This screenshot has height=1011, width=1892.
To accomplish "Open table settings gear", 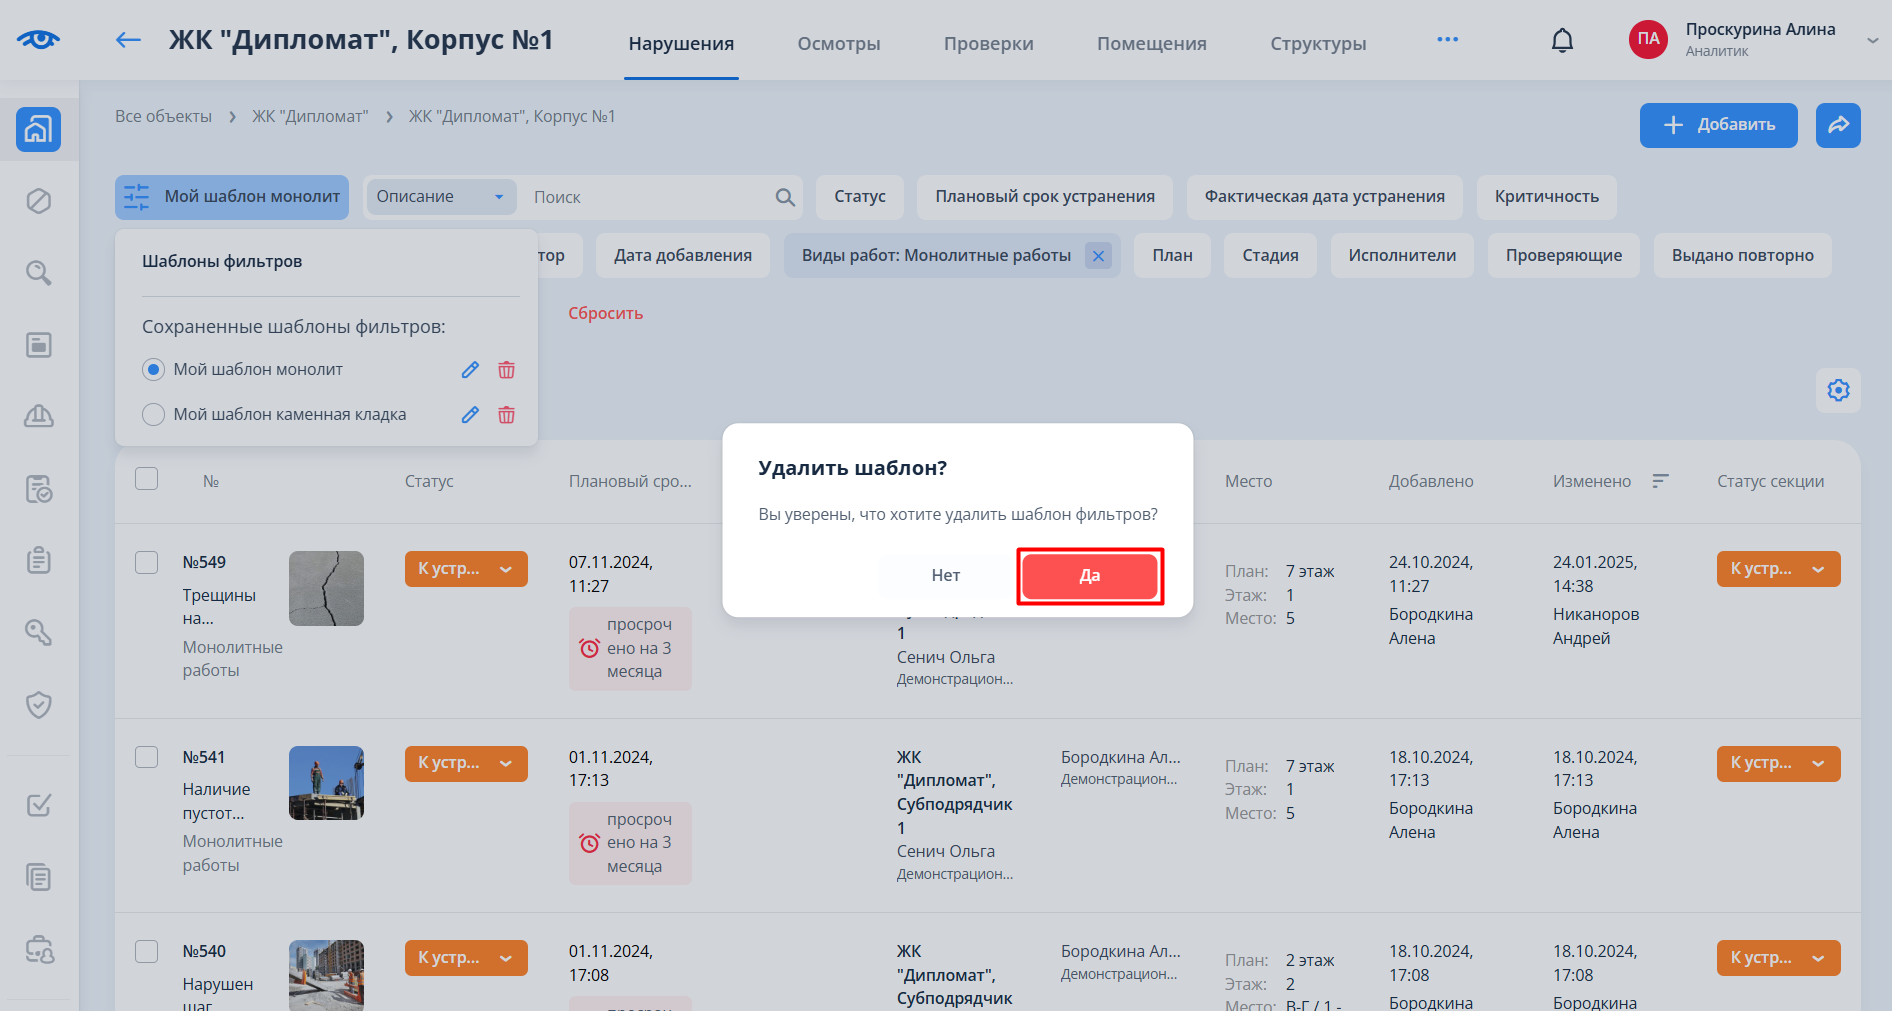I will [x=1837, y=390].
